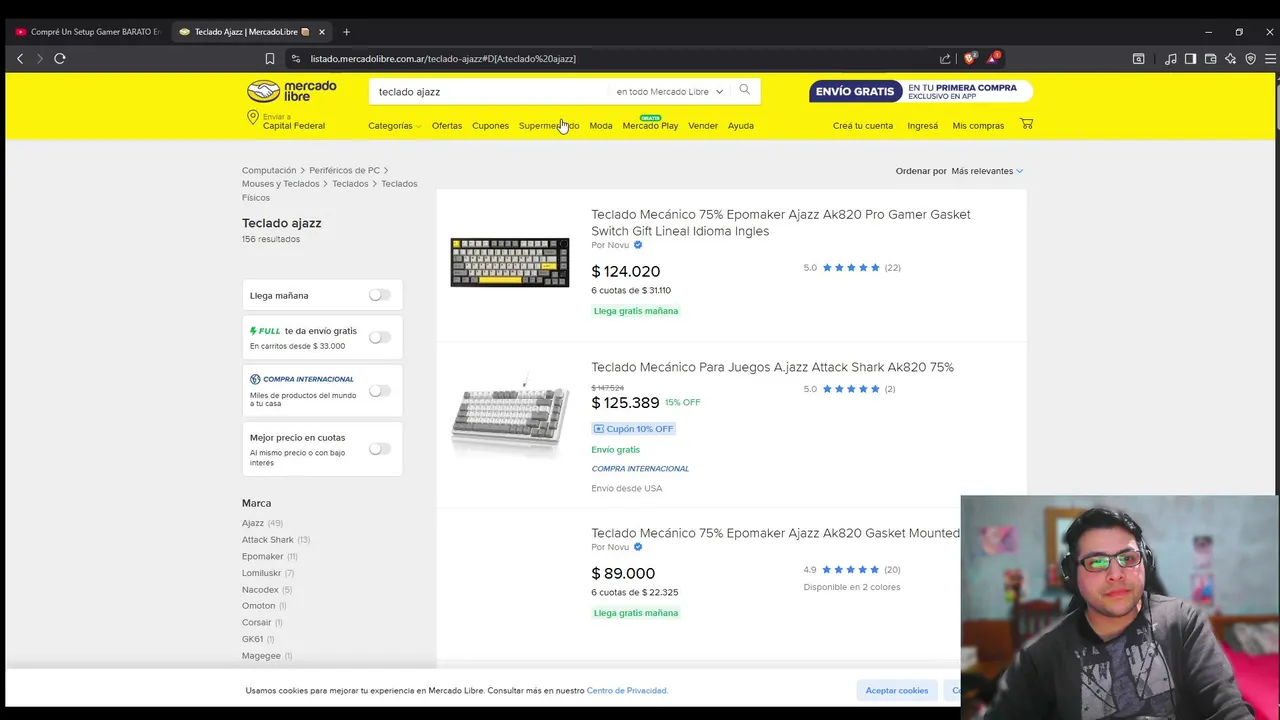
Task: Click the Creá tu cuenta link
Action: click(x=863, y=126)
